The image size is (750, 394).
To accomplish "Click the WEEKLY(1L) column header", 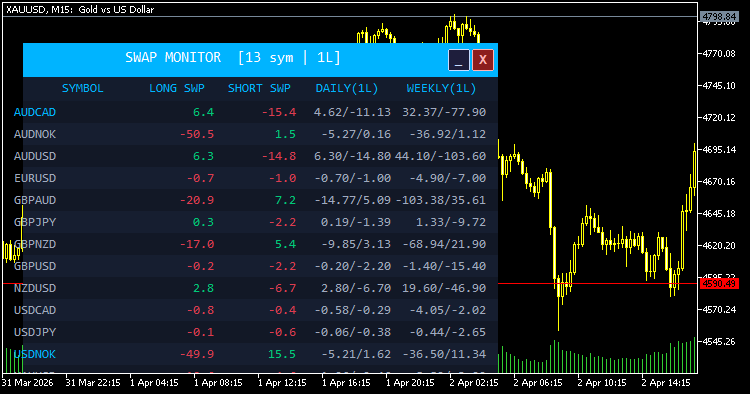I will click(441, 88).
